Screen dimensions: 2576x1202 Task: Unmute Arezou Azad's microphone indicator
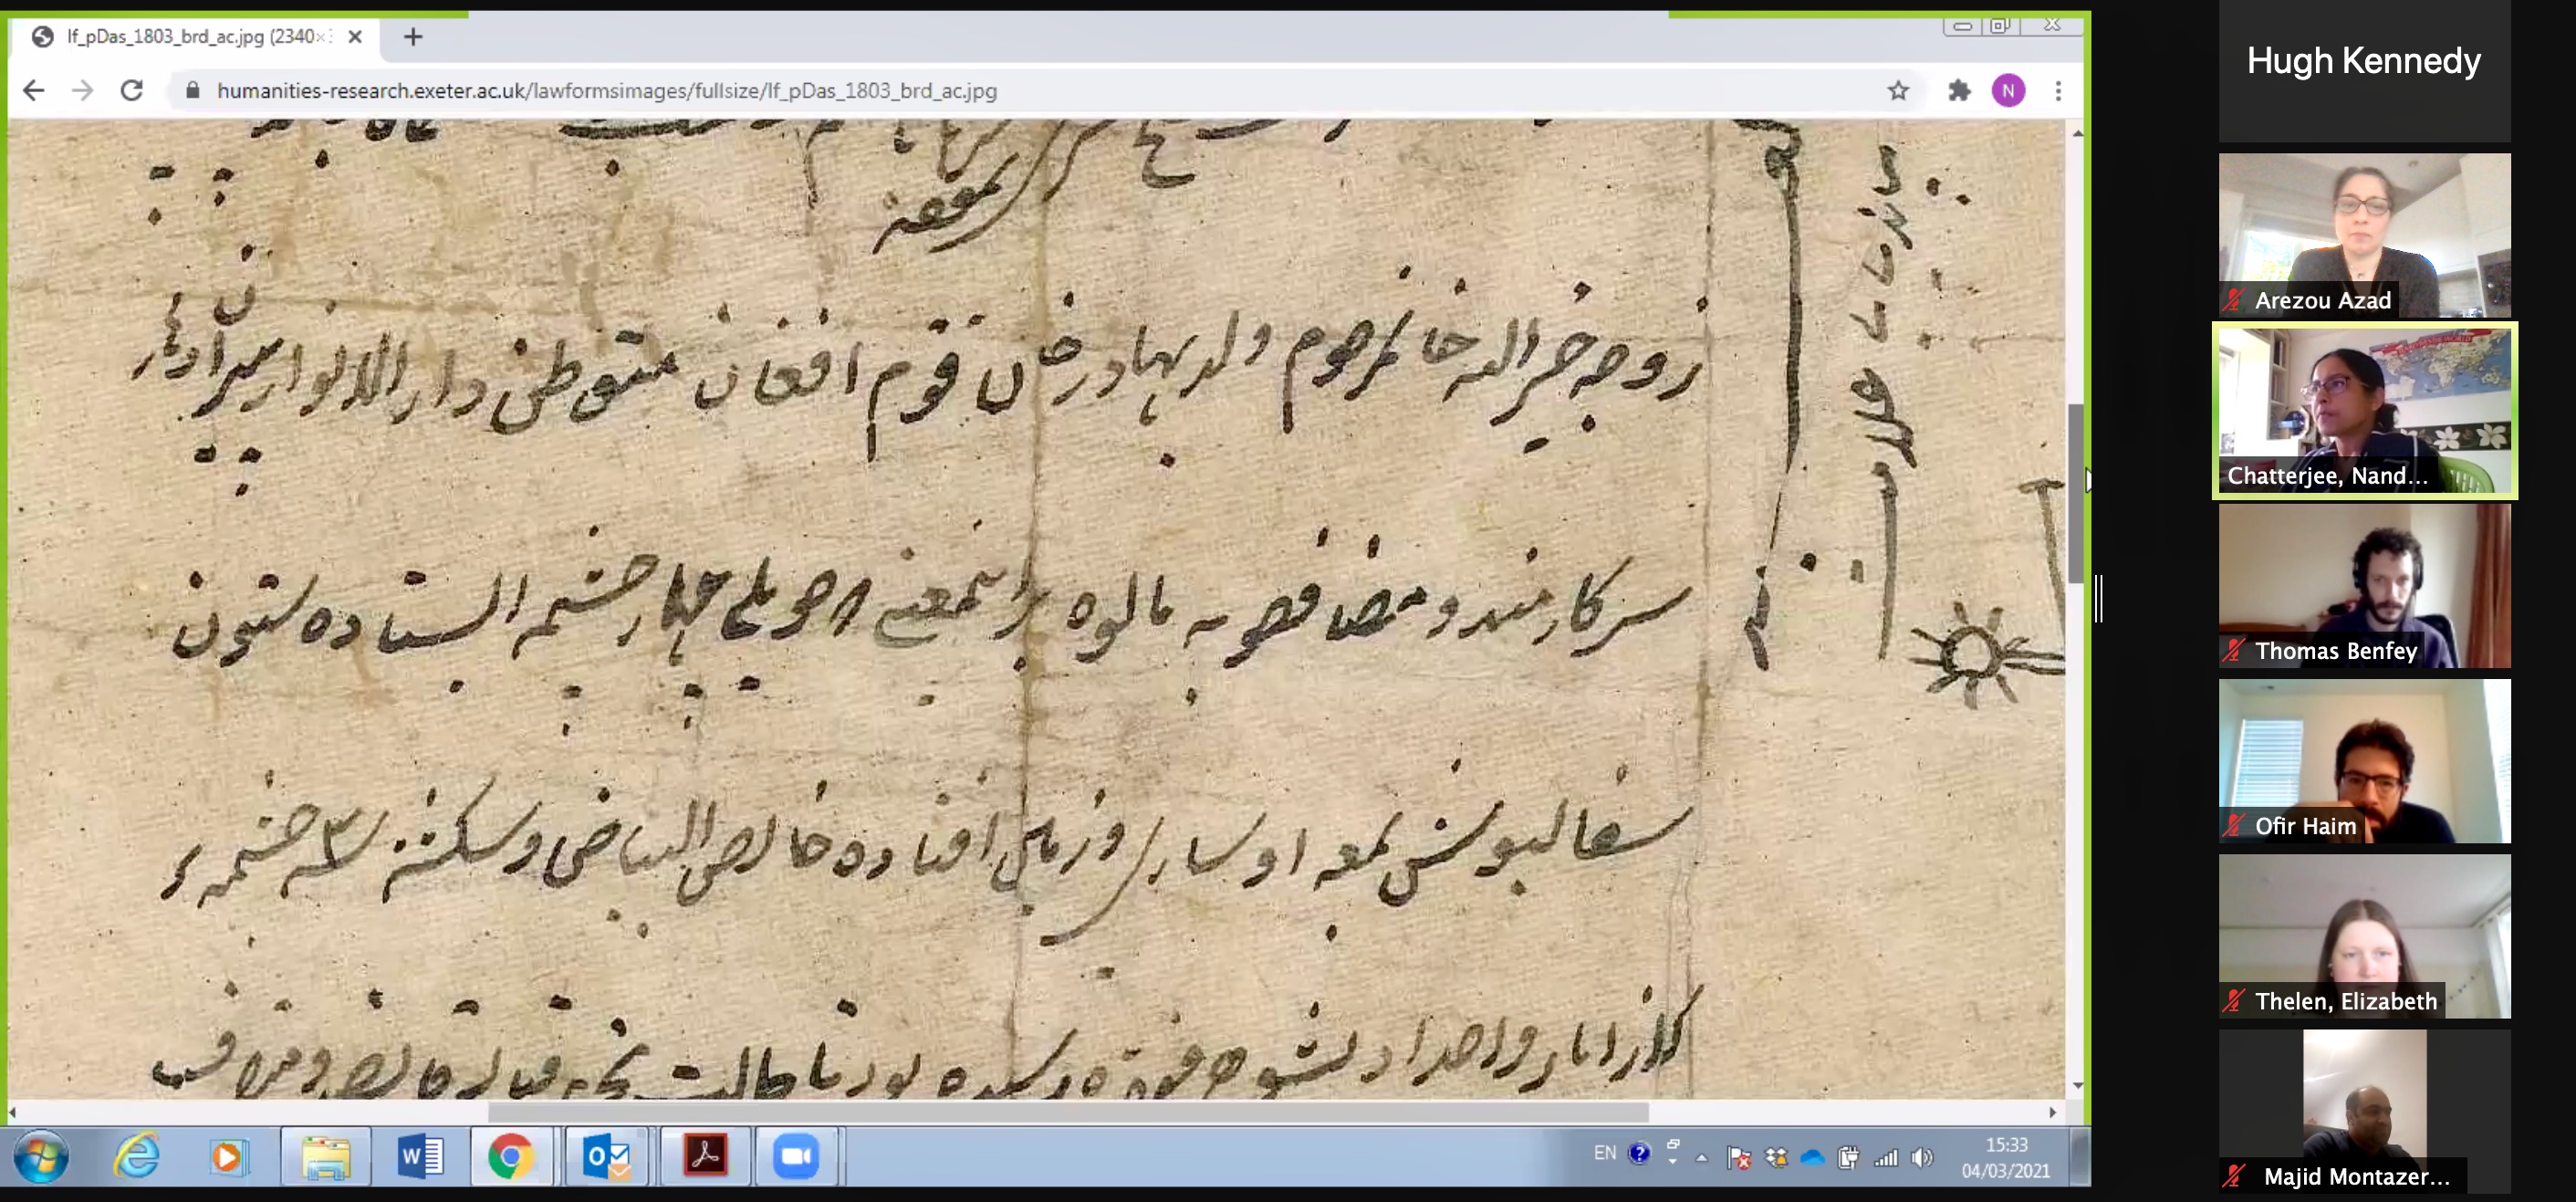2232,301
